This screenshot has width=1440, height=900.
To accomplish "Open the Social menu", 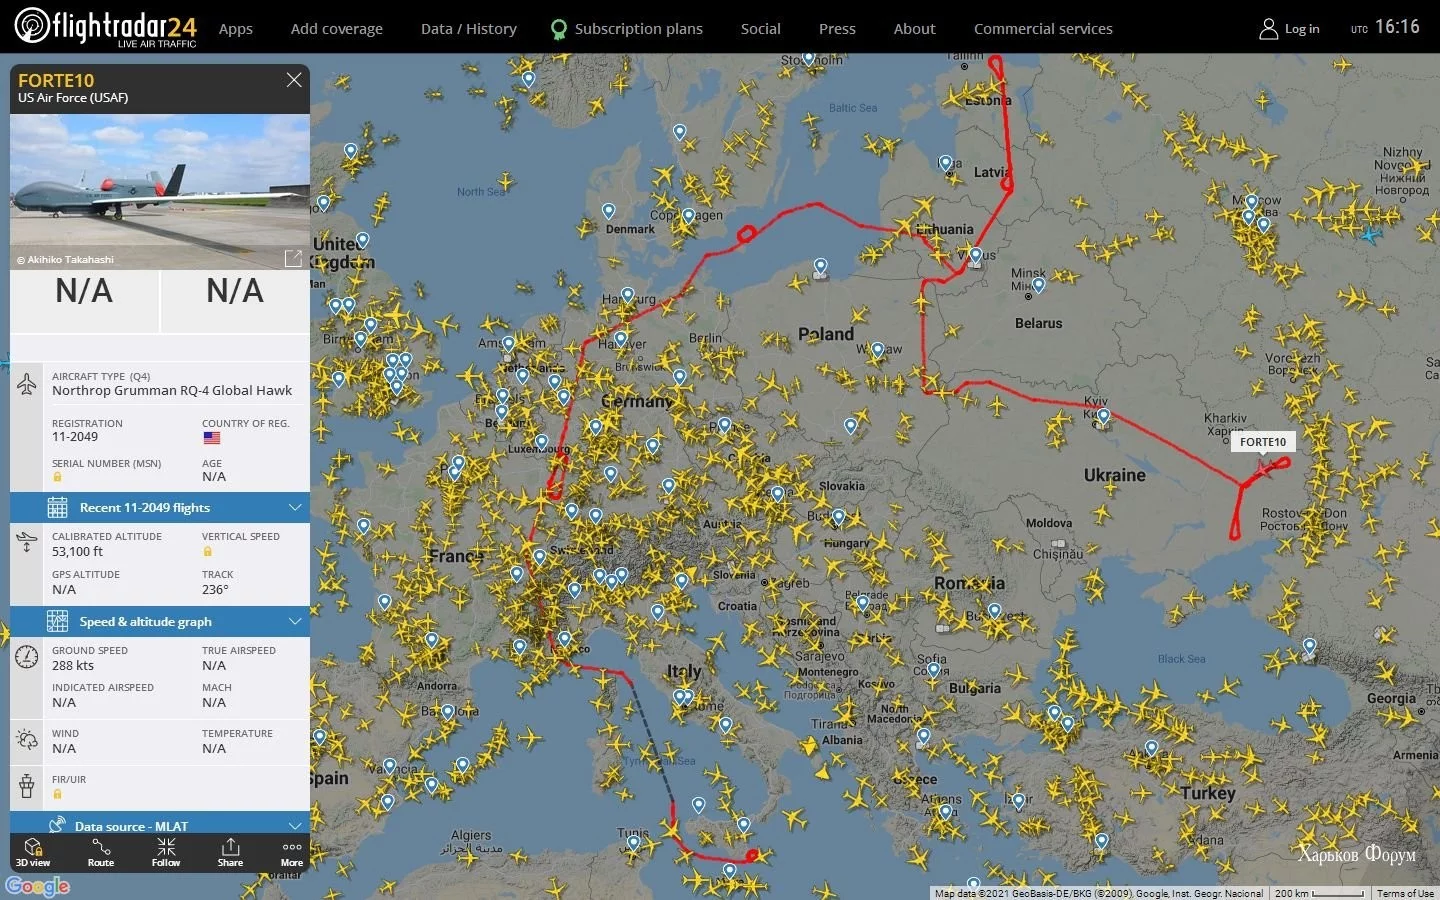I will [x=761, y=29].
